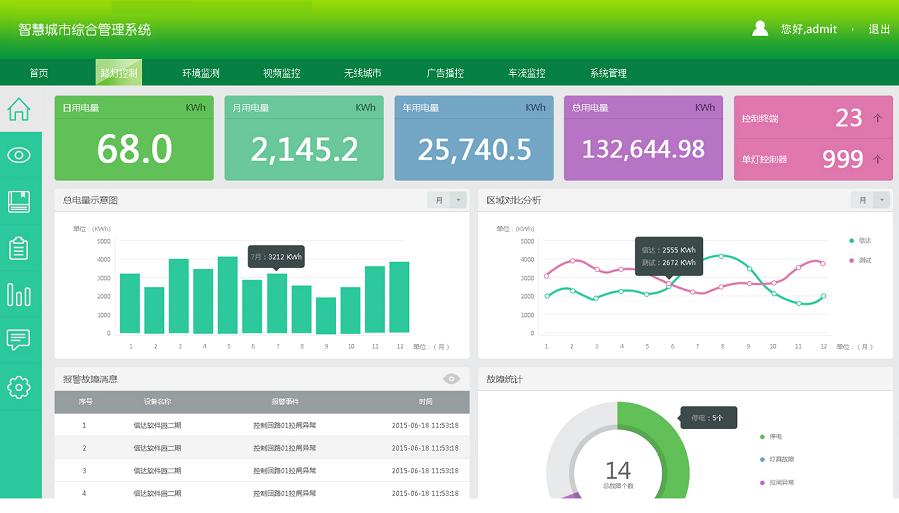Screen dimensions: 899x513
Task: Open the 日用电量 68.0 card
Action: point(134,138)
